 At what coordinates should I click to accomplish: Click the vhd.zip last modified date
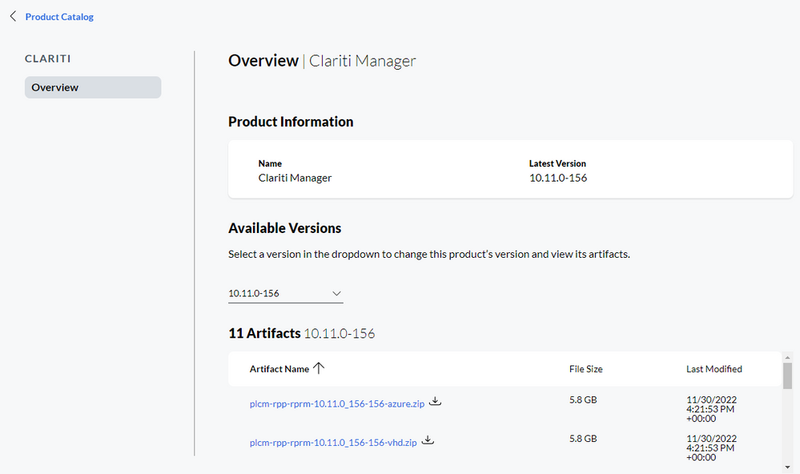point(711,448)
